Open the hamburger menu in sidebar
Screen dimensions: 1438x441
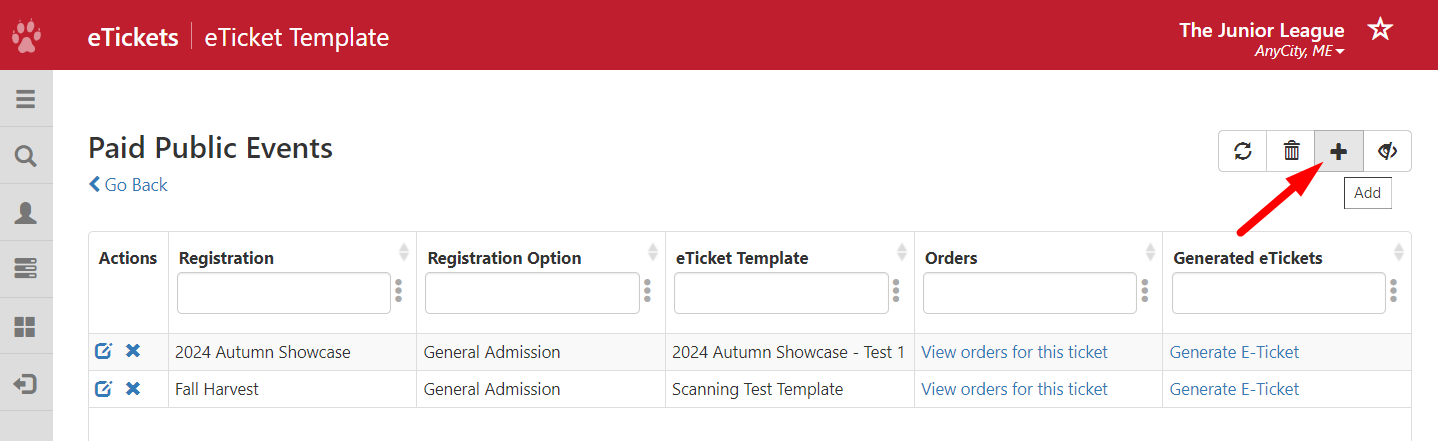click(26, 99)
